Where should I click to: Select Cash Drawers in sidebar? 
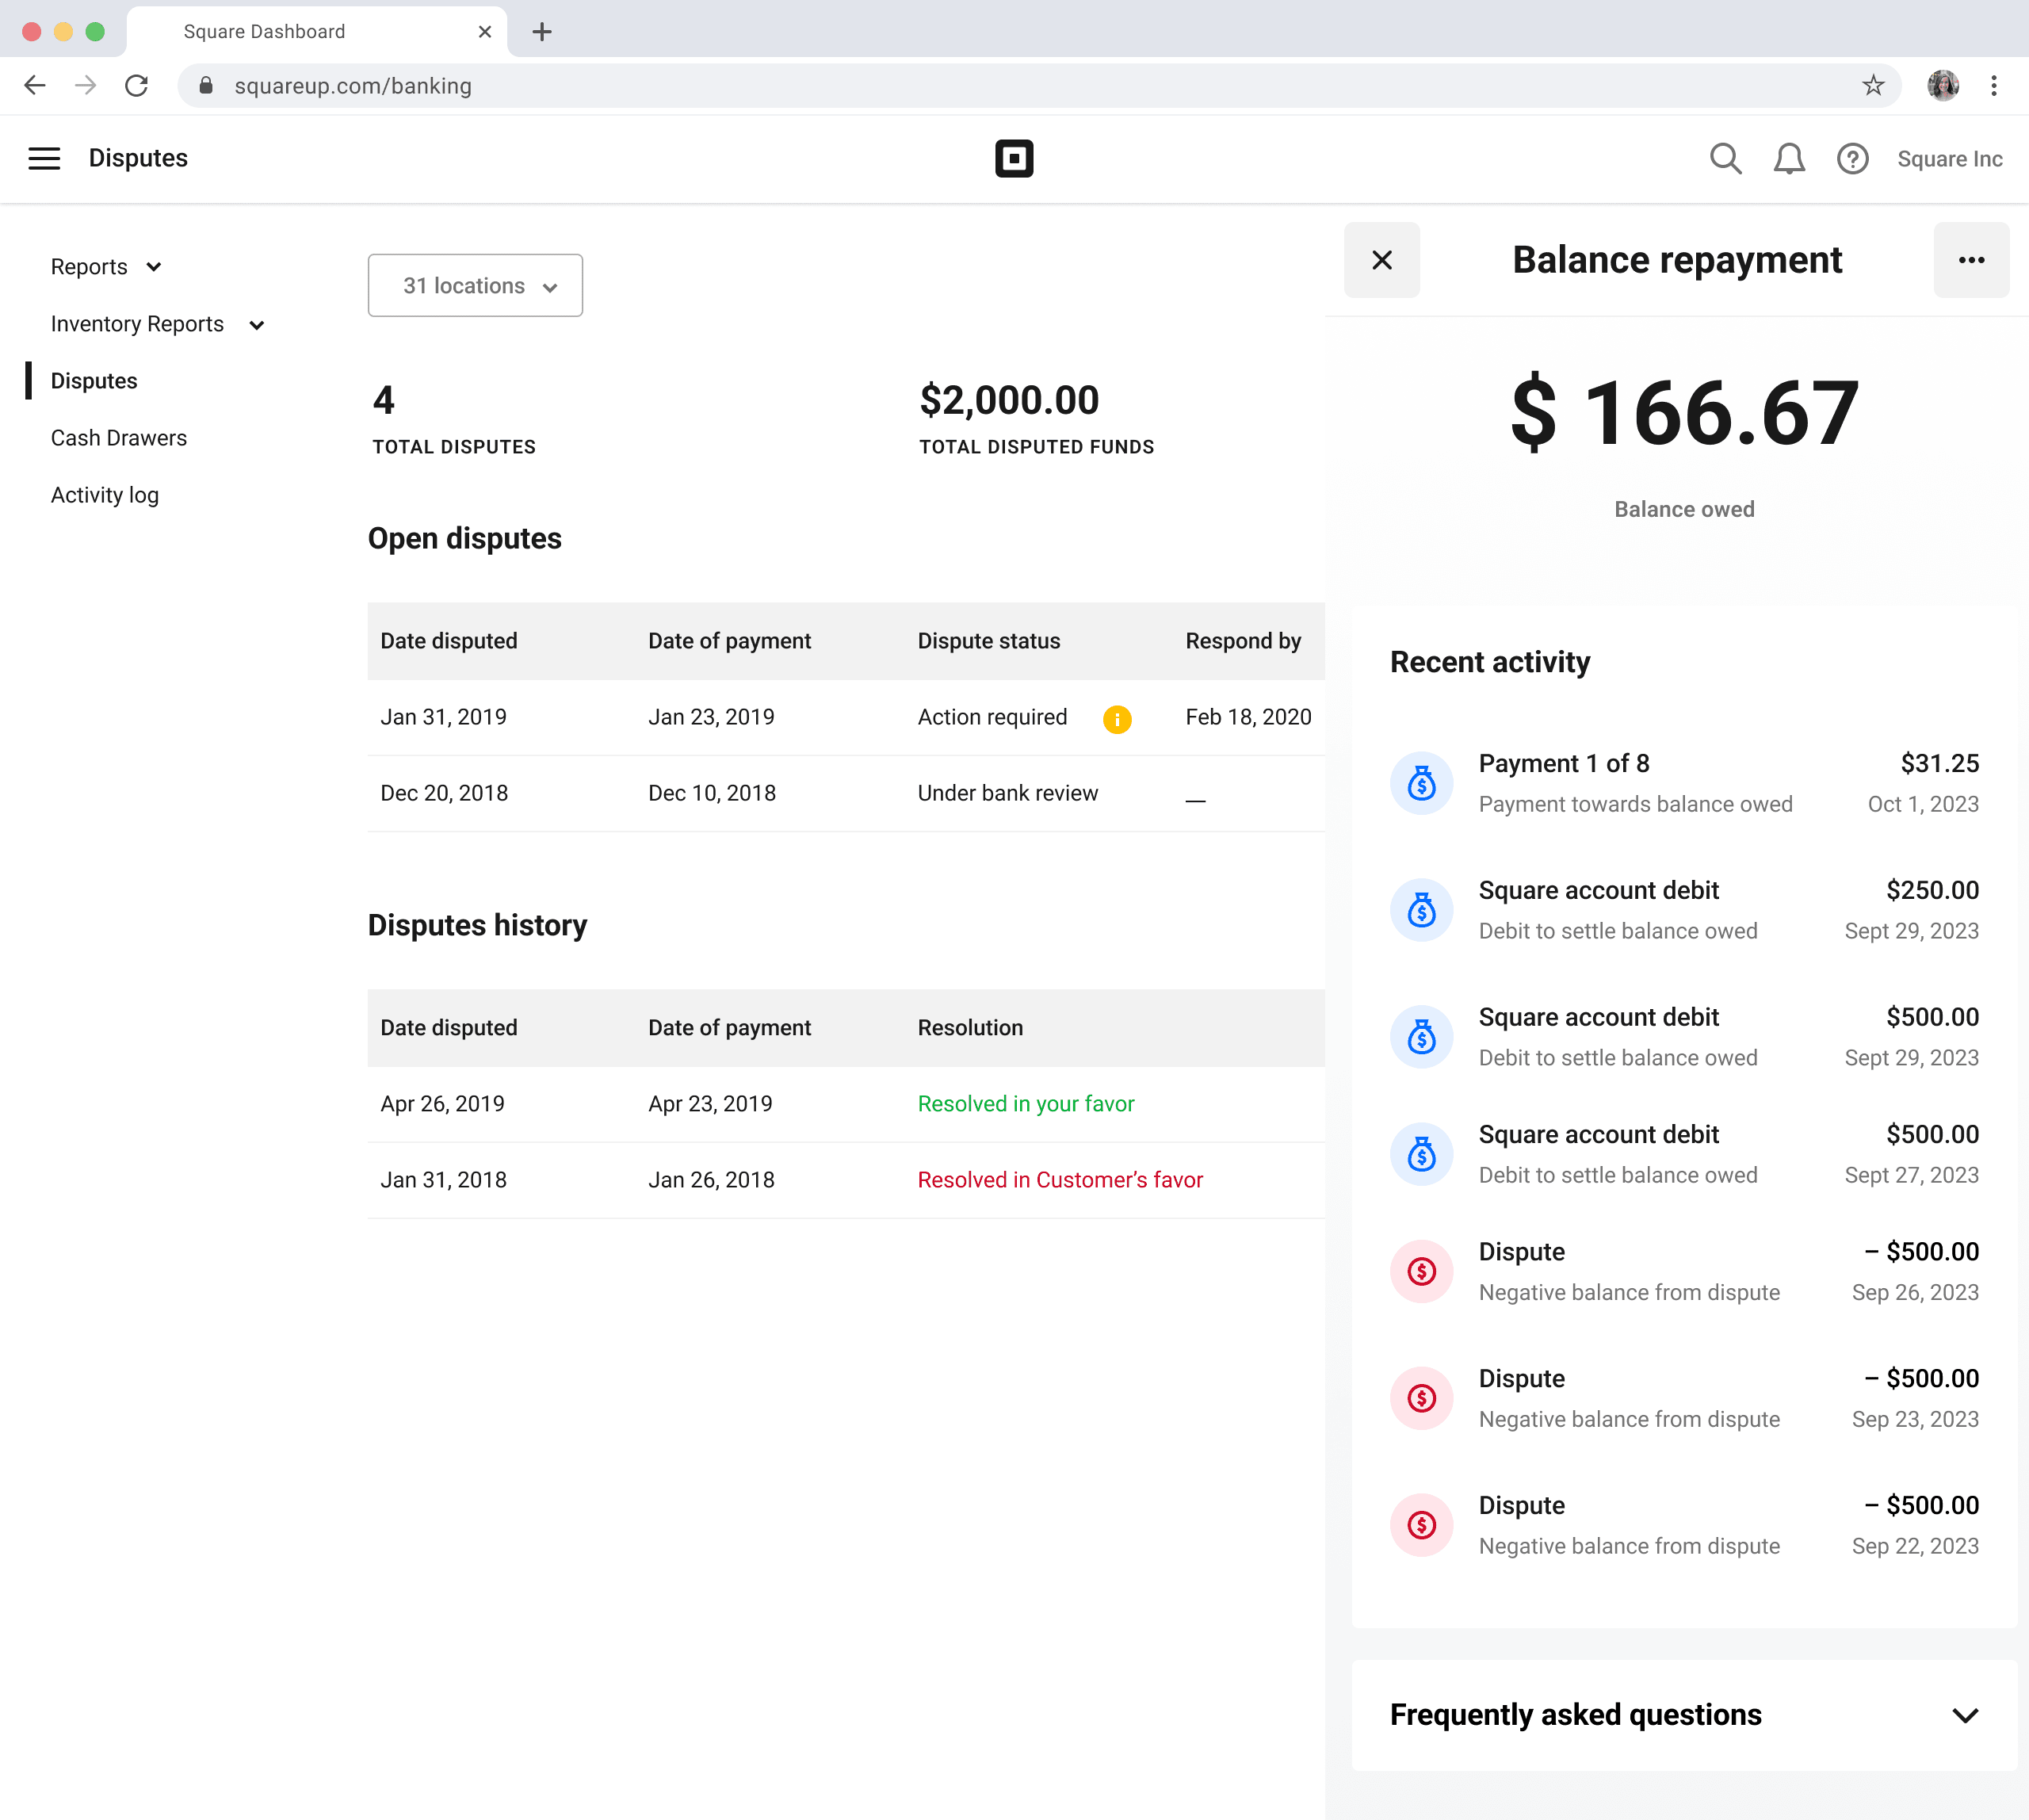pos(118,438)
